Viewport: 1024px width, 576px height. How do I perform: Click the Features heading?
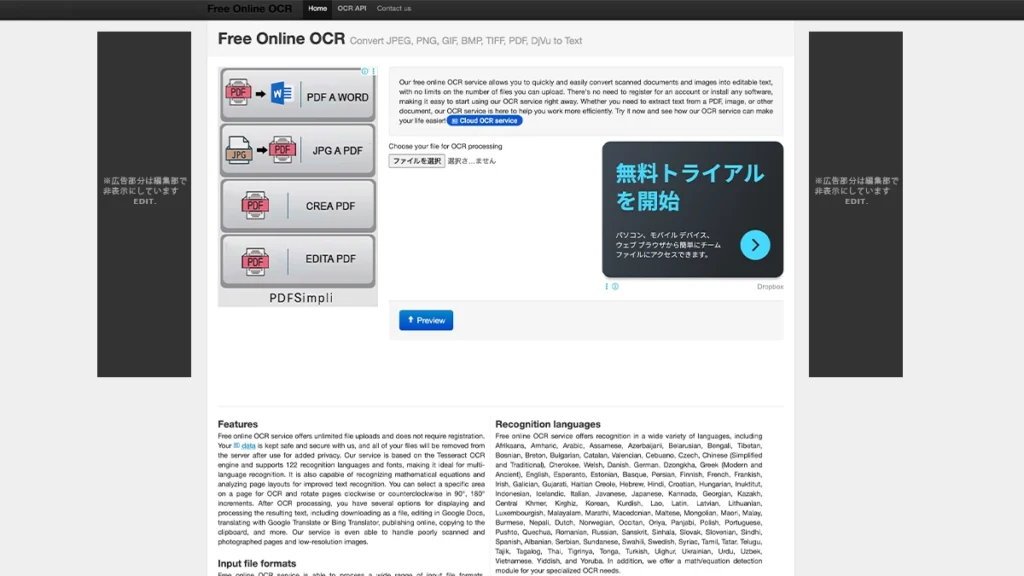238,424
